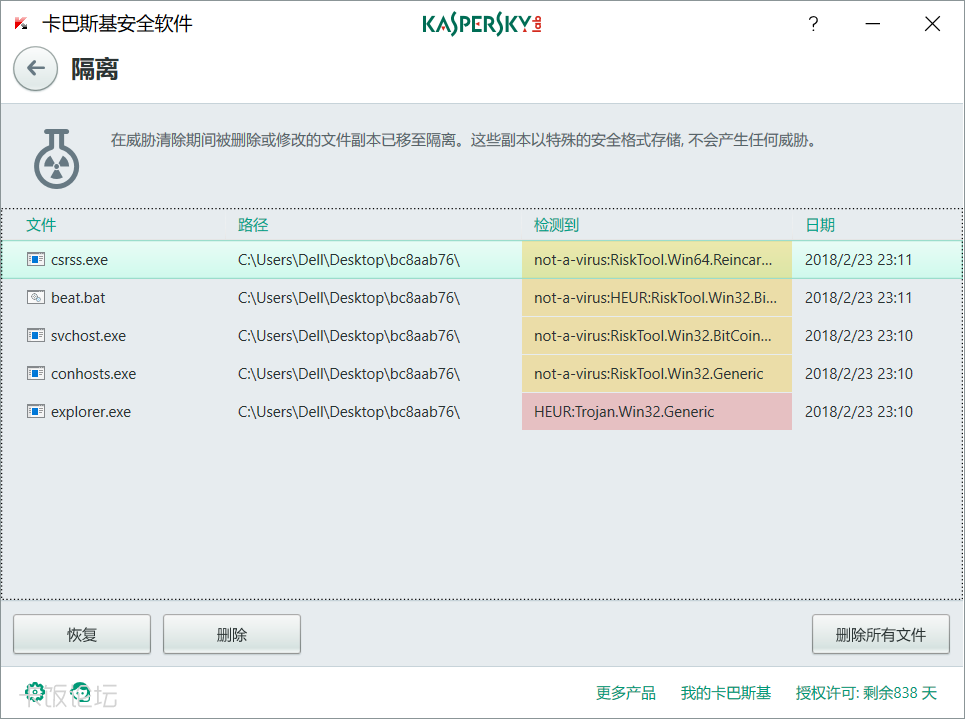The image size is (965, 719).
Task: Click the back arrow button
Action: [x=36, y=69]
